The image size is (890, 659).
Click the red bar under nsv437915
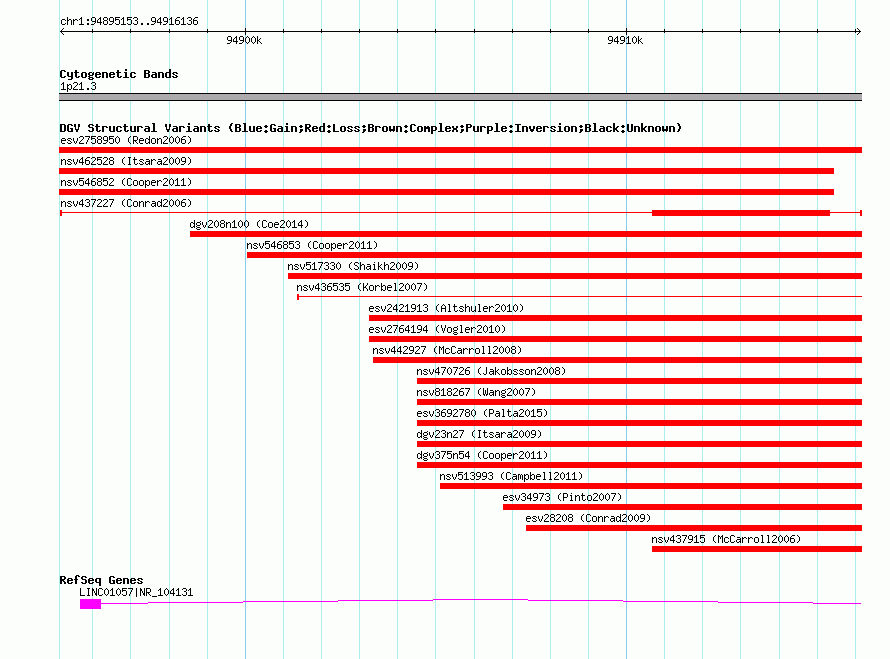[x=757, y=549]
